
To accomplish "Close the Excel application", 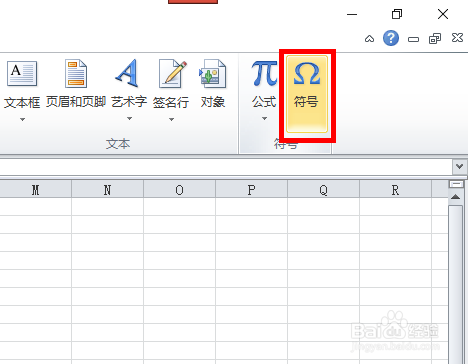I will (x=443, y=14).
